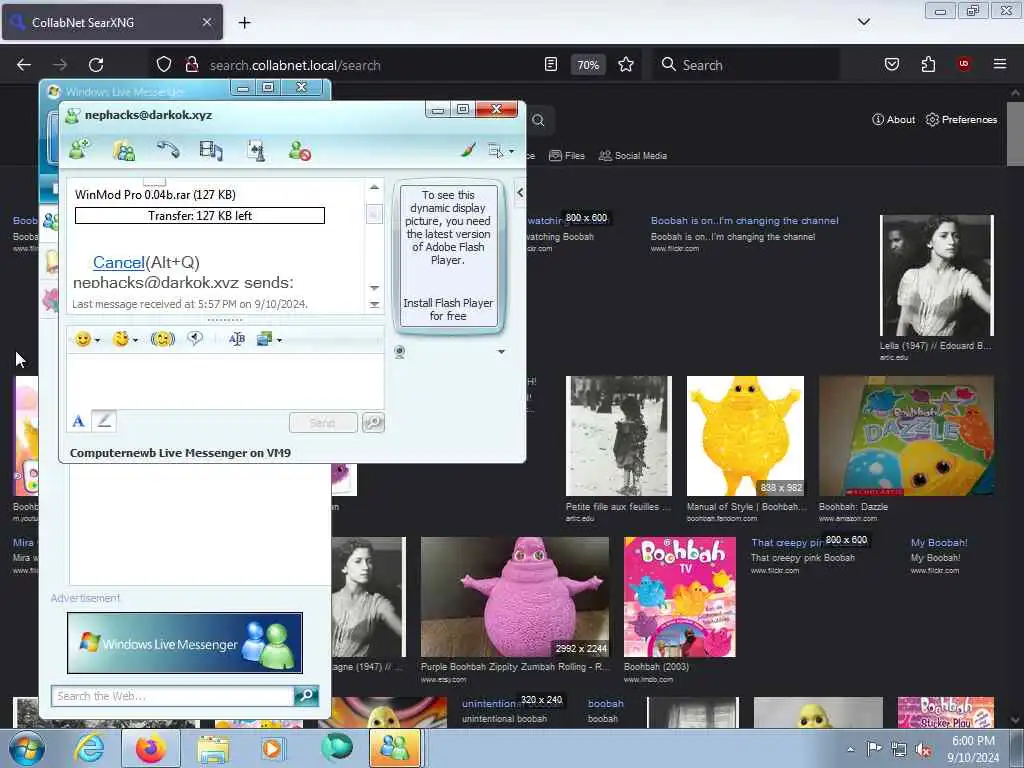This screenshot has height=768, width=1024.
Task: Toggle reader view icon in address bar
Action: pyautogui.click(x=551, y=65)
